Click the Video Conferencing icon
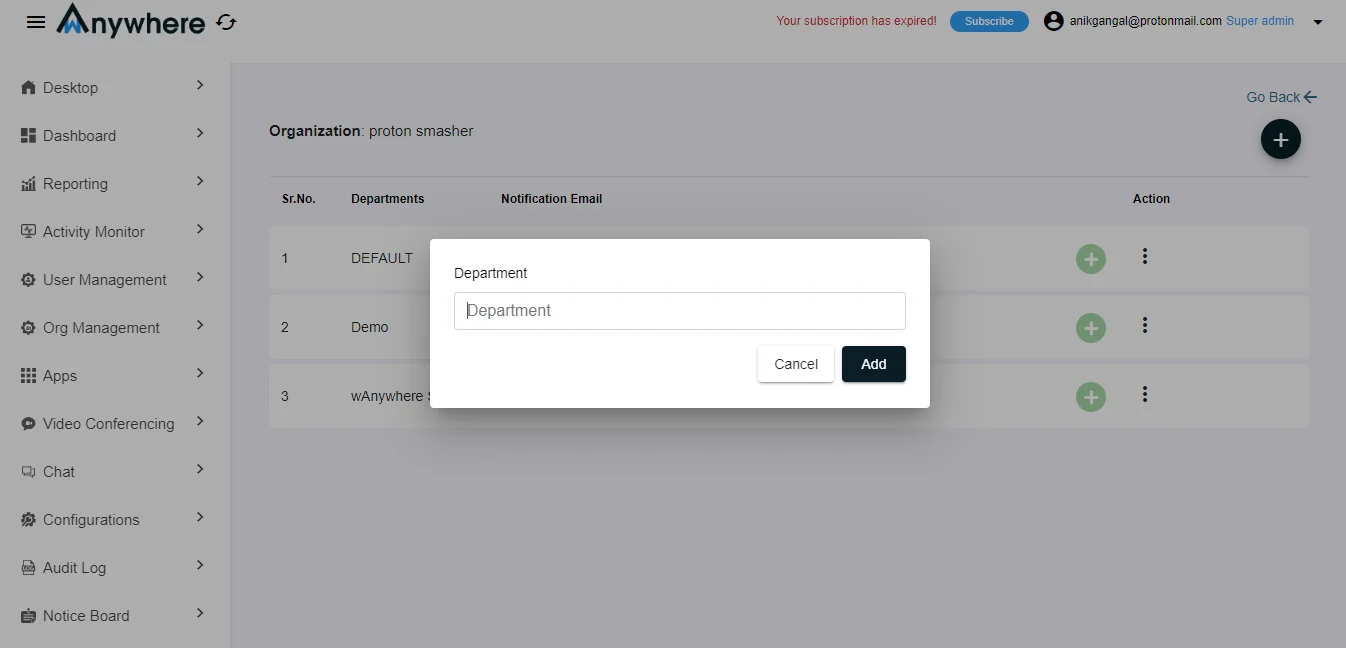Screen dimensions: 1346x648 coord(28,424)
